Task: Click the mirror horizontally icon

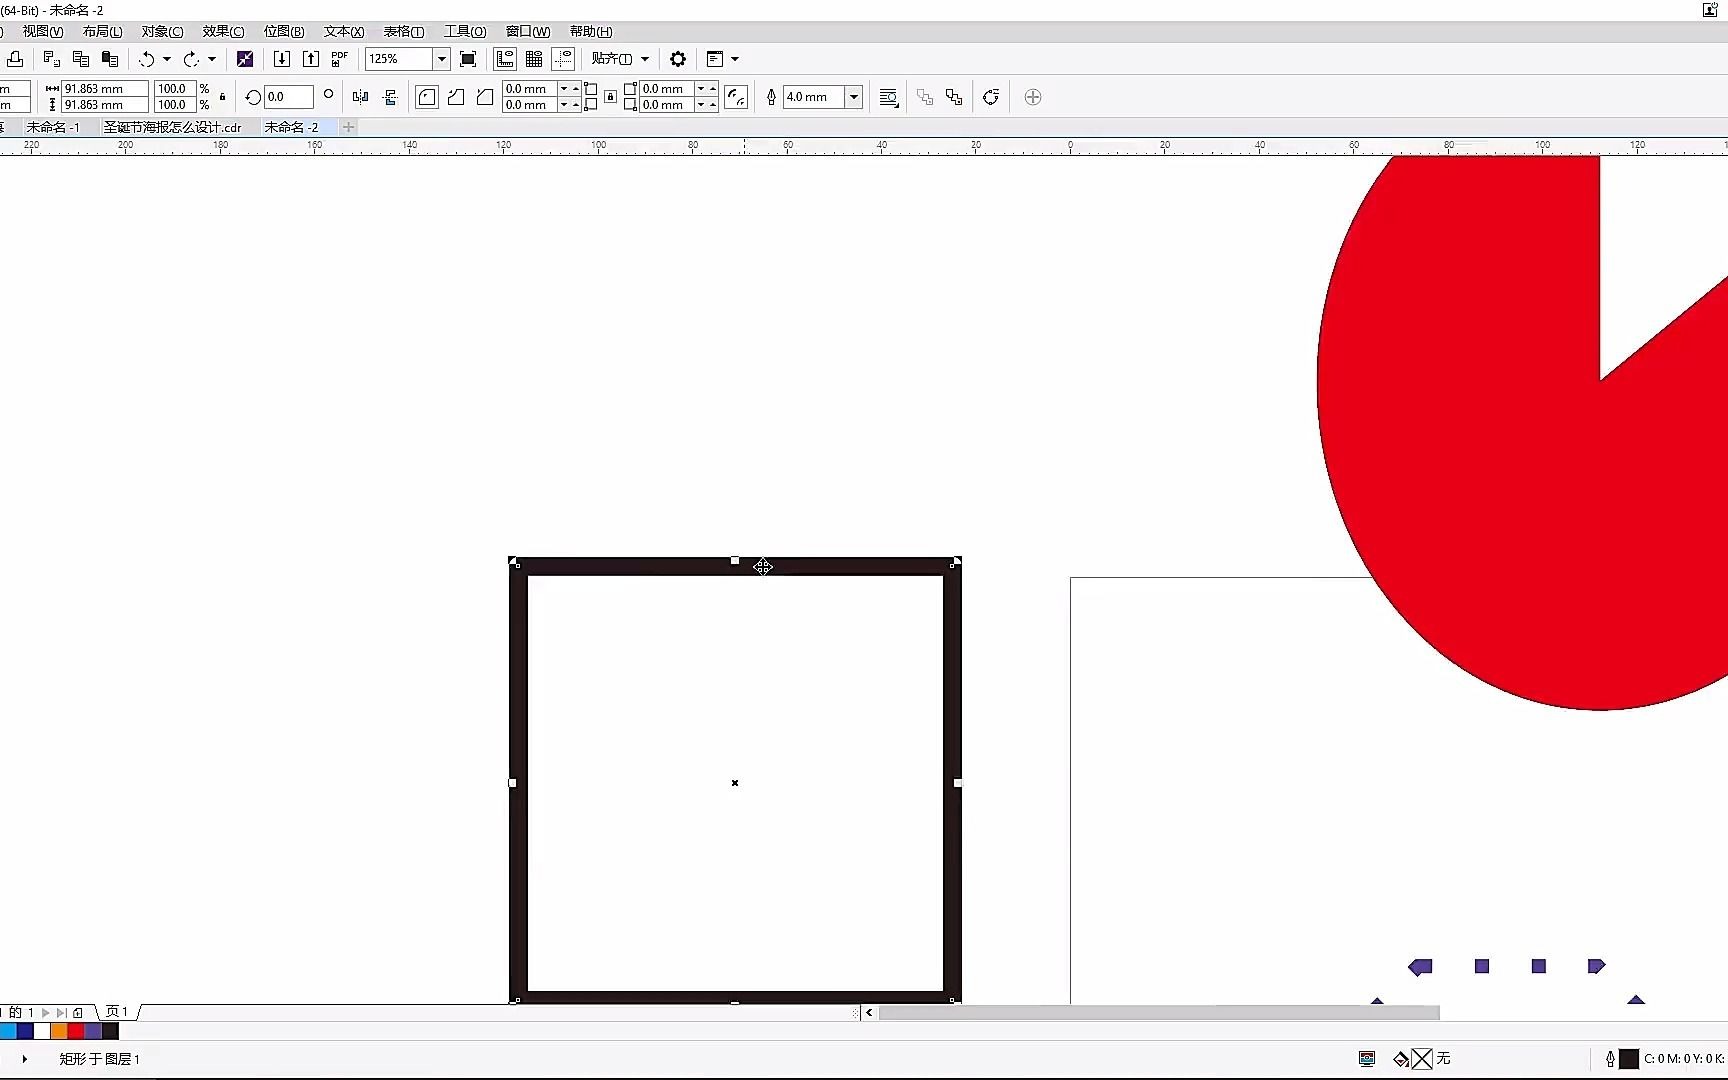Action: 361,97
